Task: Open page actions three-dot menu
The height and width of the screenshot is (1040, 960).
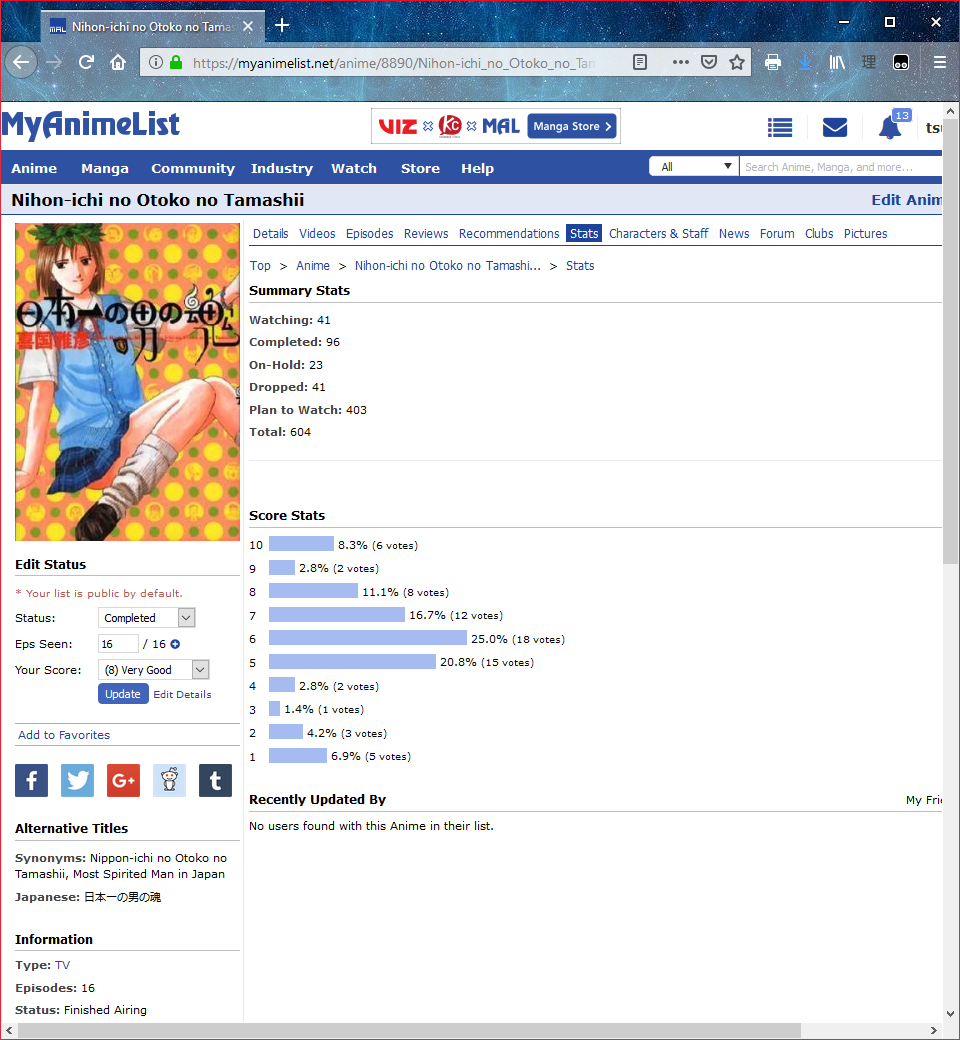Action: pos(680,62)
